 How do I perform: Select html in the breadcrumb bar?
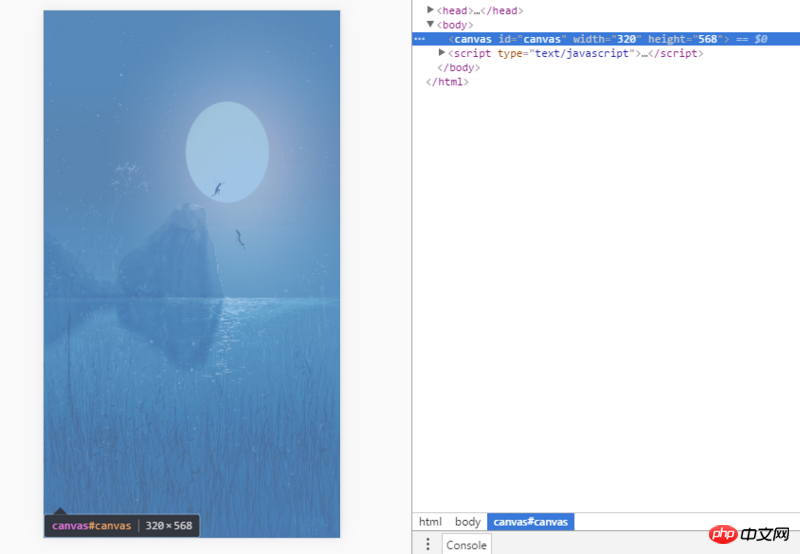click(430, 522)
